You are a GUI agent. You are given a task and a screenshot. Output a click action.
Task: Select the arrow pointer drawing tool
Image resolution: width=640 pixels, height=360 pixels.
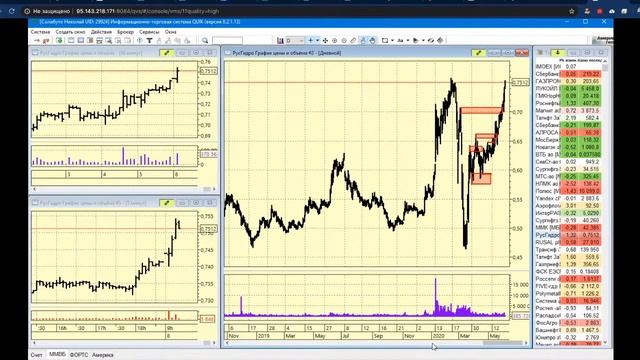point(416,40)
